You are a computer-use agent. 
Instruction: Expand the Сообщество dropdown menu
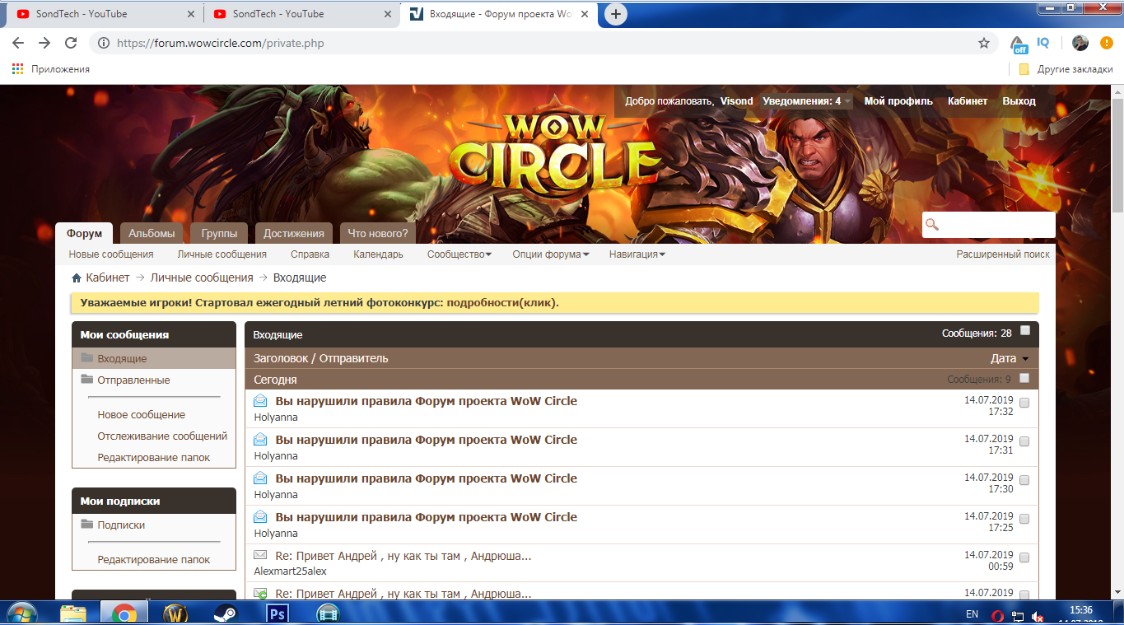[459, 254]
